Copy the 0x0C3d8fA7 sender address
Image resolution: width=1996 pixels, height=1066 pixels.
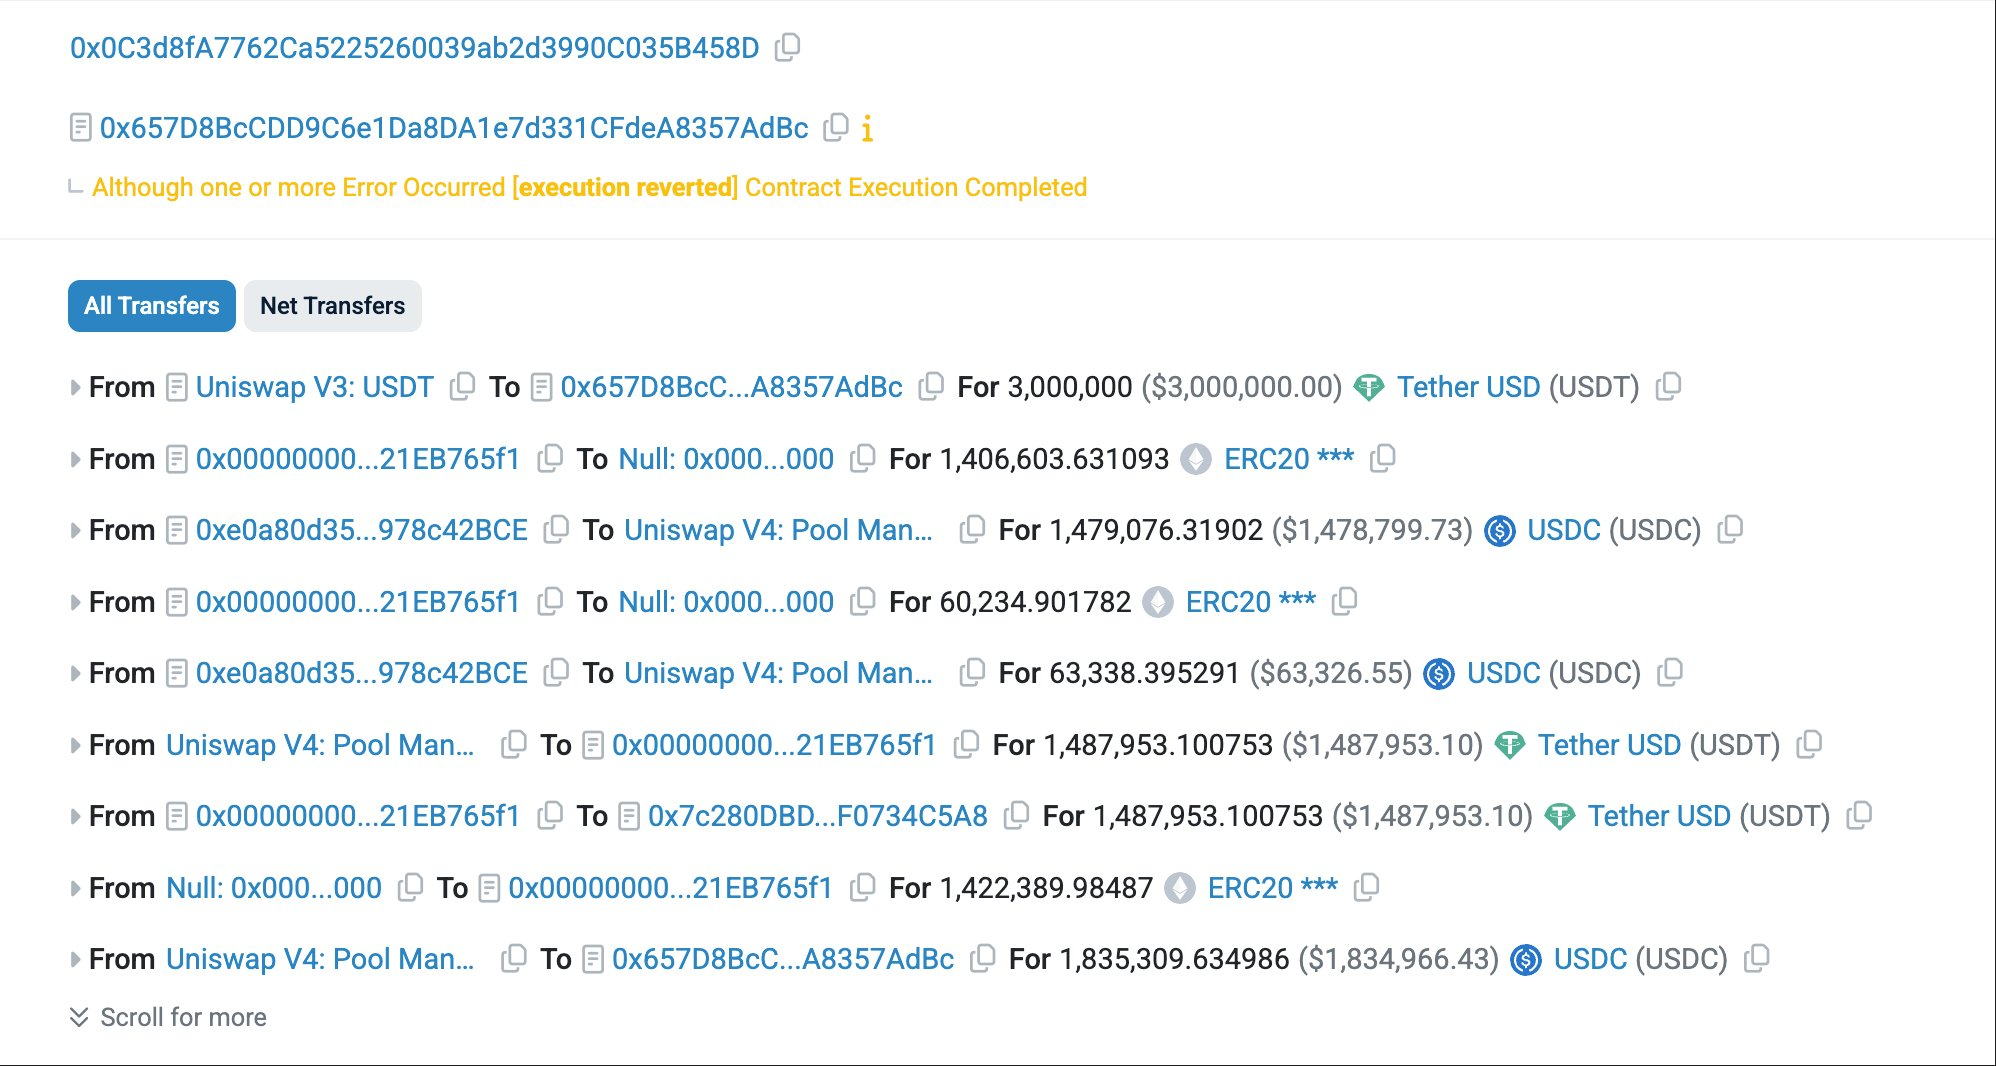788,47
